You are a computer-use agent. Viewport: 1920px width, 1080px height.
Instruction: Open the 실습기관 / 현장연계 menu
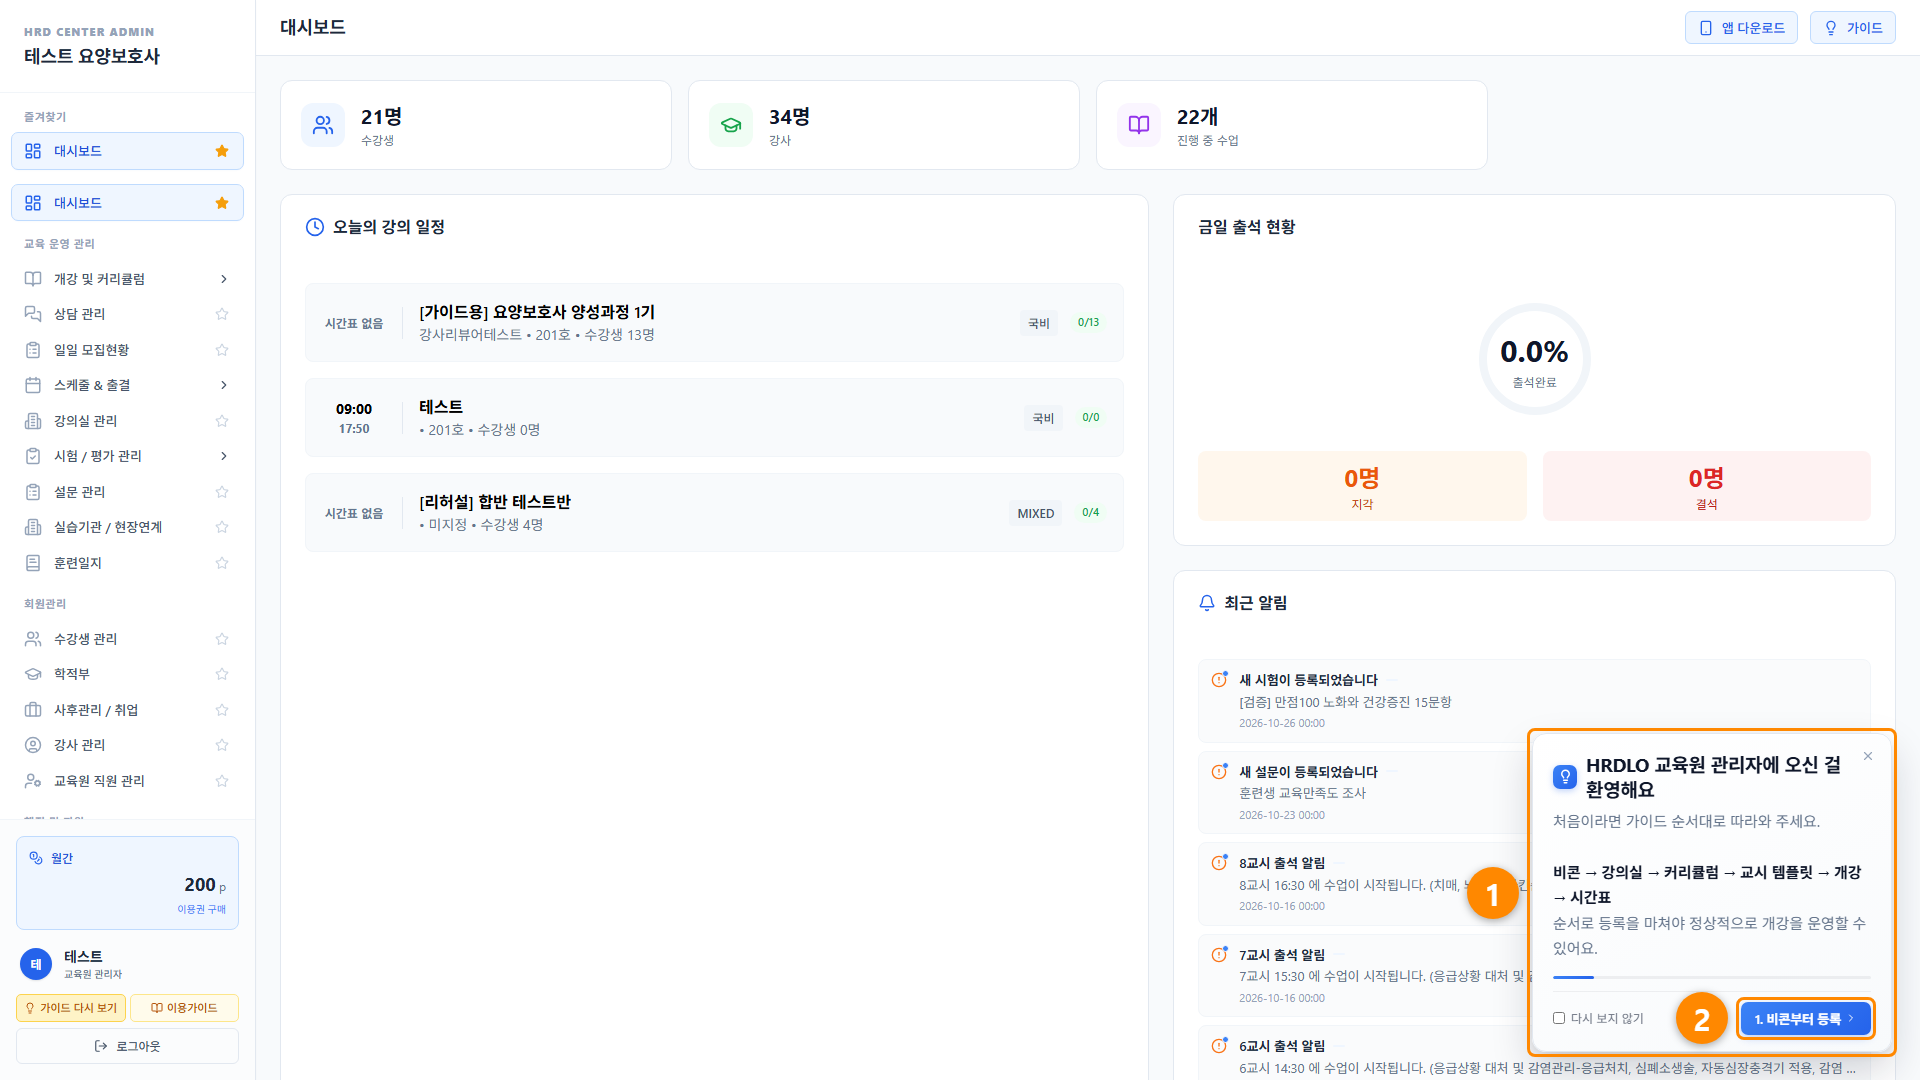click(127, 527)
